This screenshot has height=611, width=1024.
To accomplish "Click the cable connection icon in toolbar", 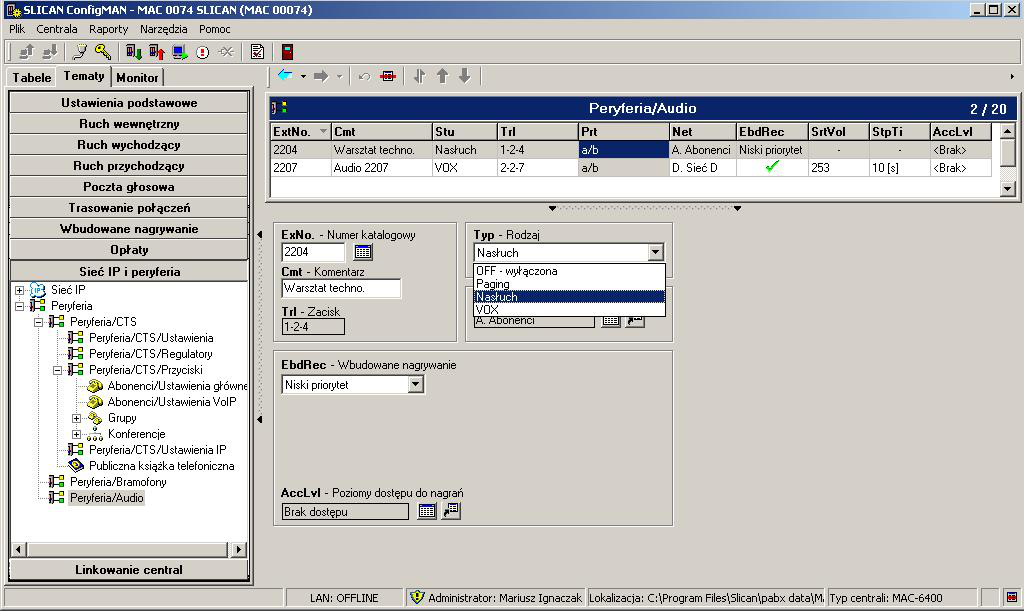I will [x=80, y=52].
